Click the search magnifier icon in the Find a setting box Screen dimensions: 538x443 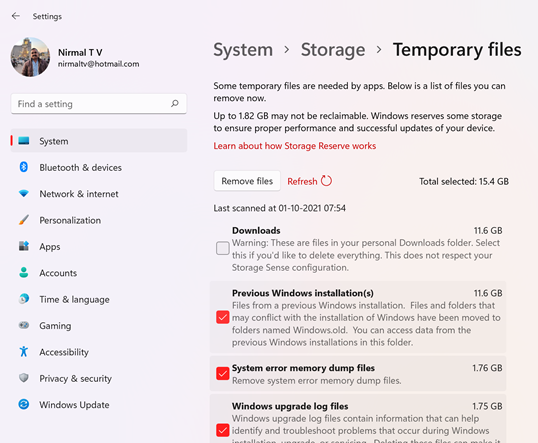pyautogui.click(x=175, y=103)
